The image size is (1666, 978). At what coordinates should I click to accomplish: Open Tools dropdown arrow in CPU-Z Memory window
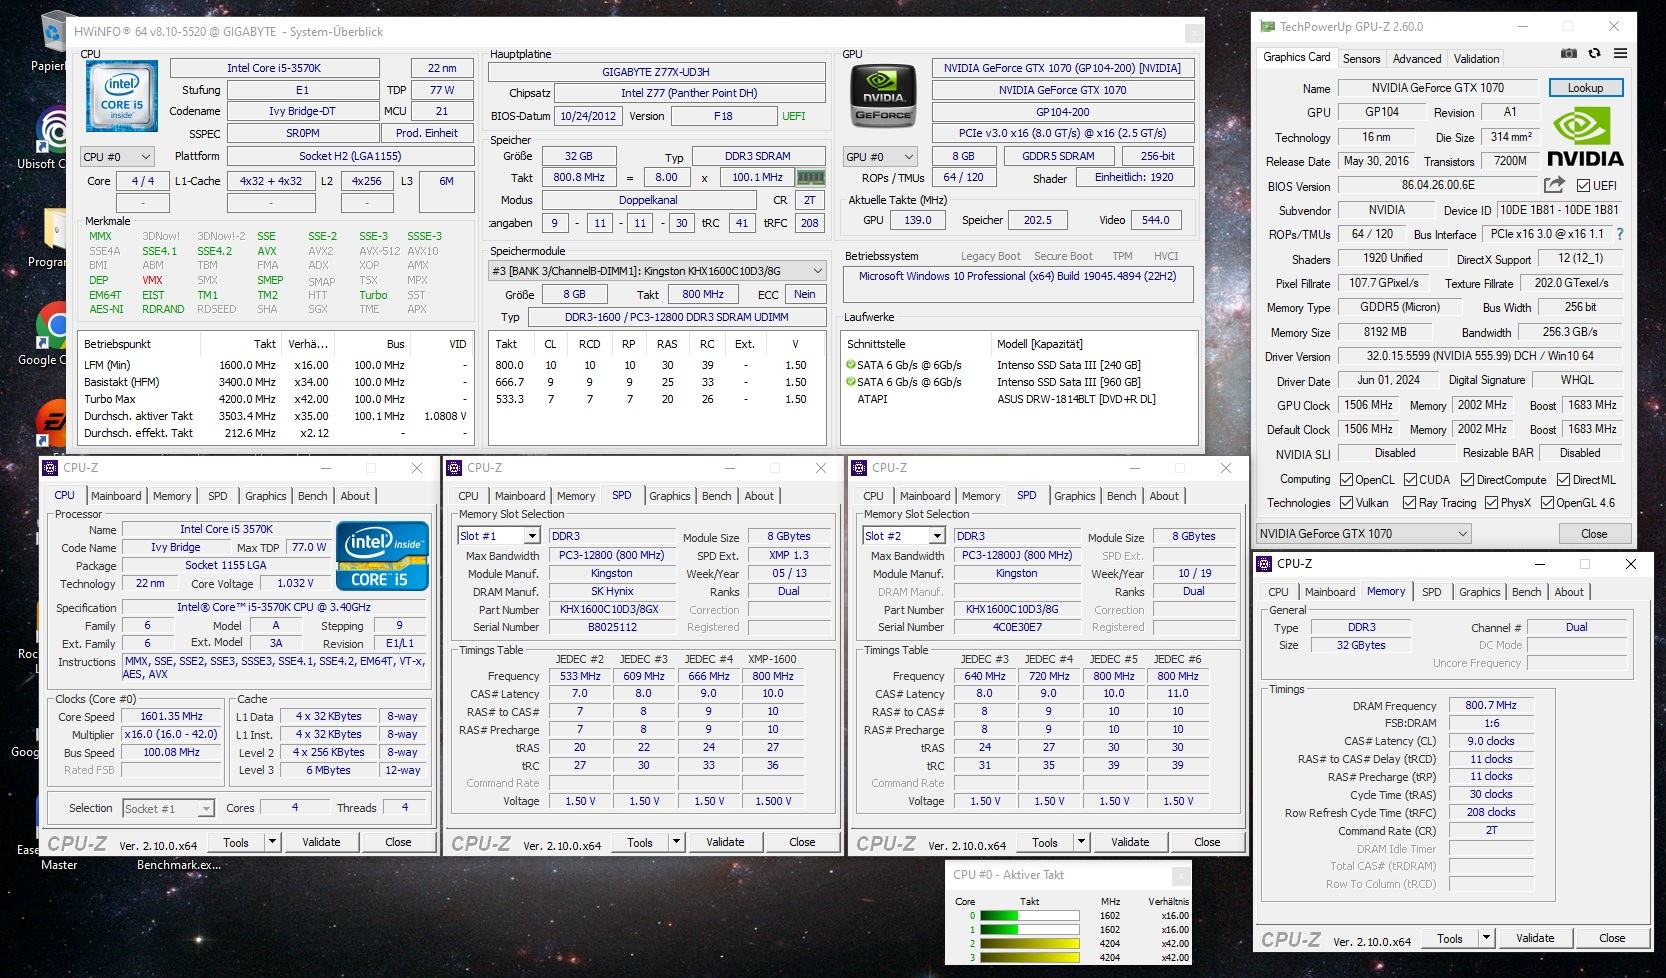(x=1487, y=938)
